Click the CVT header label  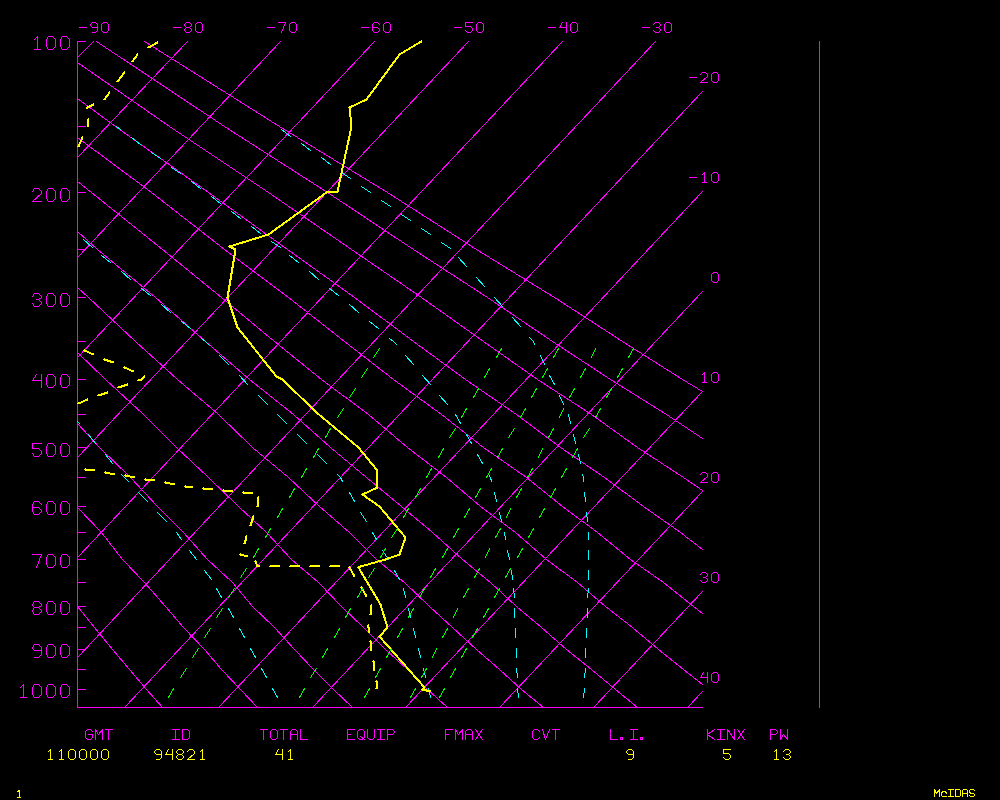(545, 735)
